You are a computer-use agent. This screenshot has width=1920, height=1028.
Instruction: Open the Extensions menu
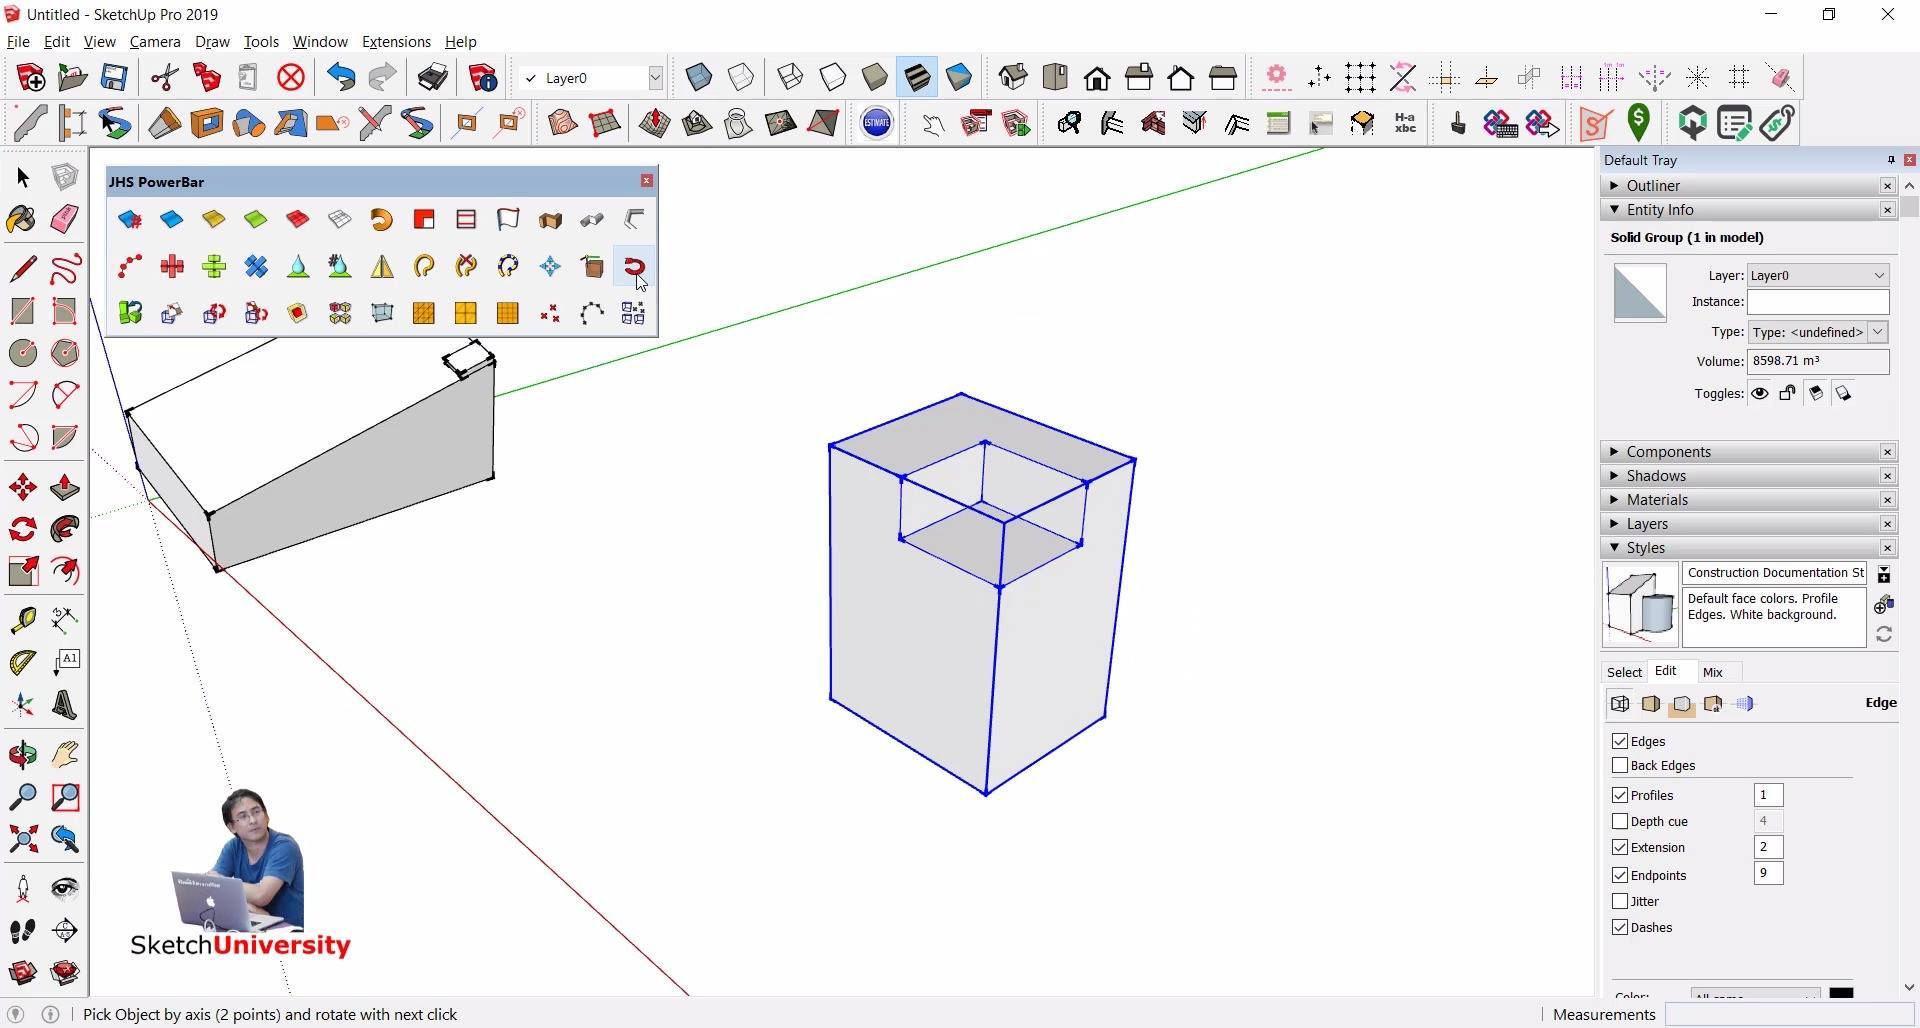point(396,42)
